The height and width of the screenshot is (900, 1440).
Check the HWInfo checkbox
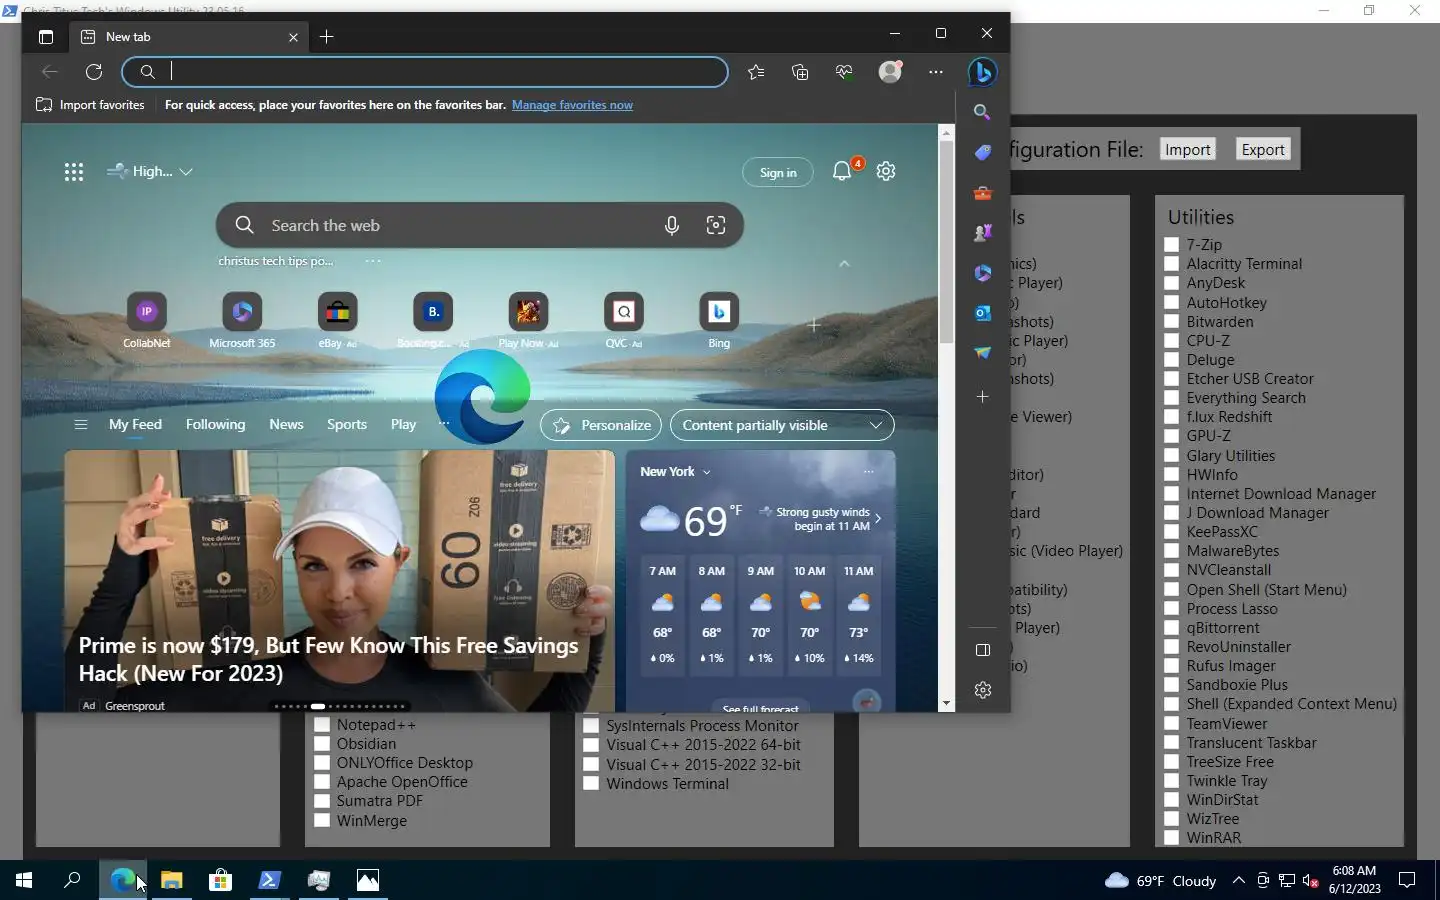point(1172,475)
